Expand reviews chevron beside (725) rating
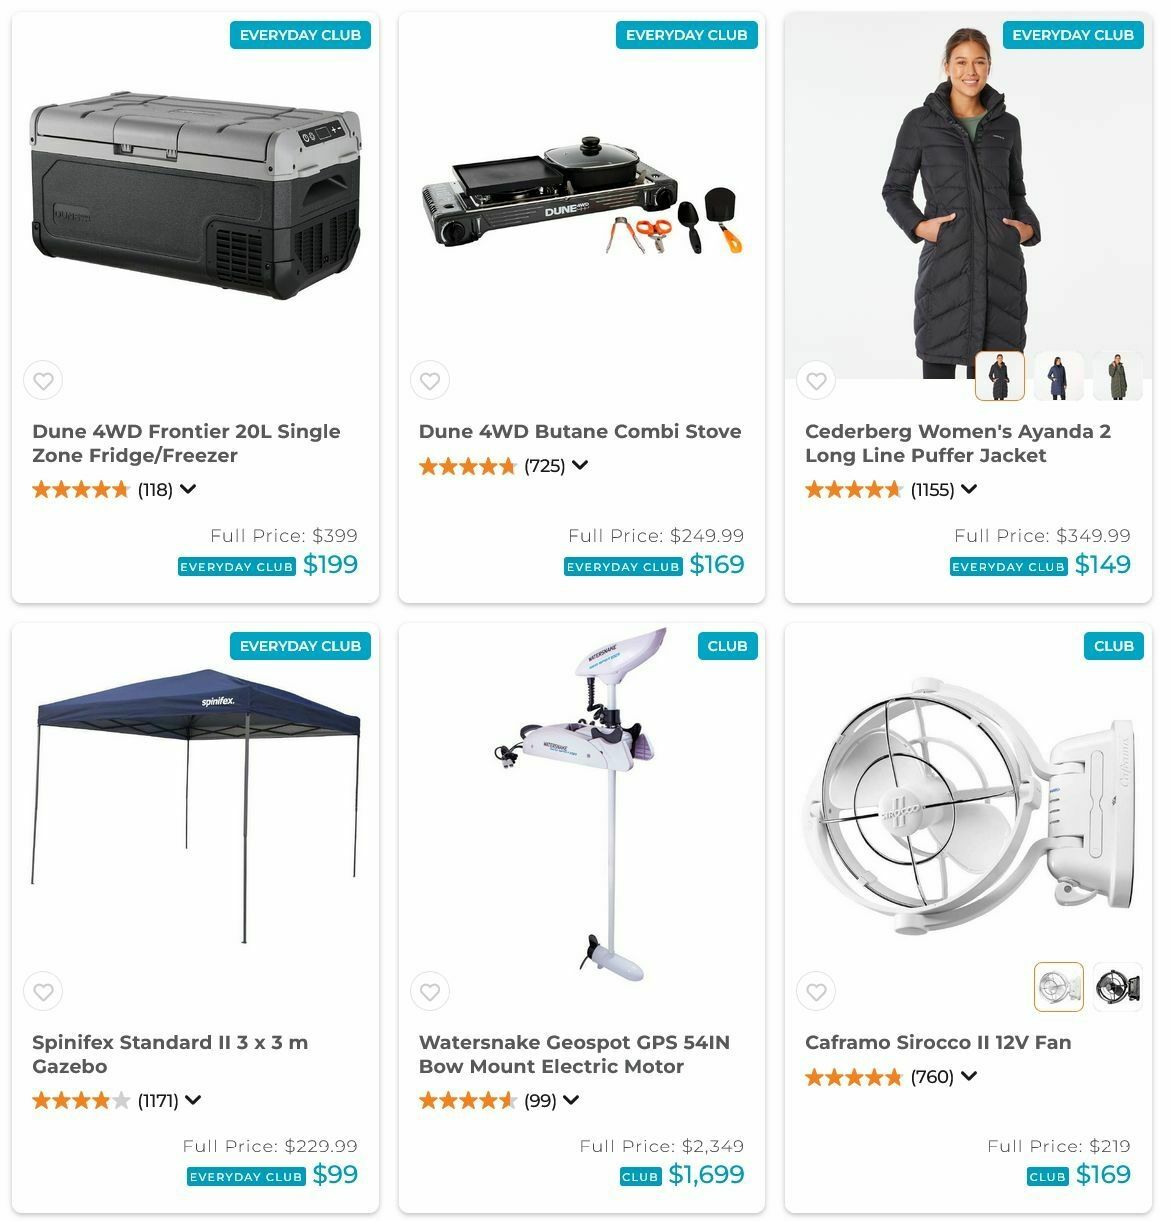This screenshot has height=1221, width=1171. tap(580, 465)
